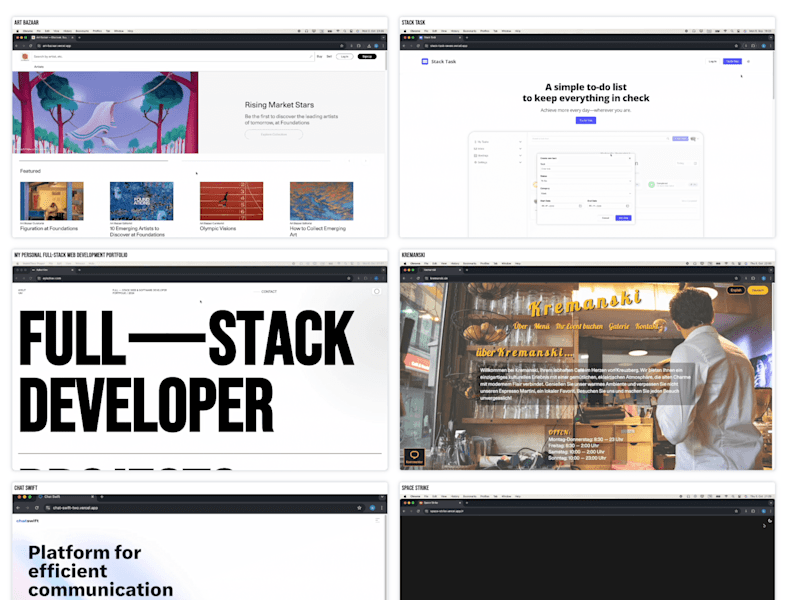Select the English language toggle on Kremanski

point(736,290)
